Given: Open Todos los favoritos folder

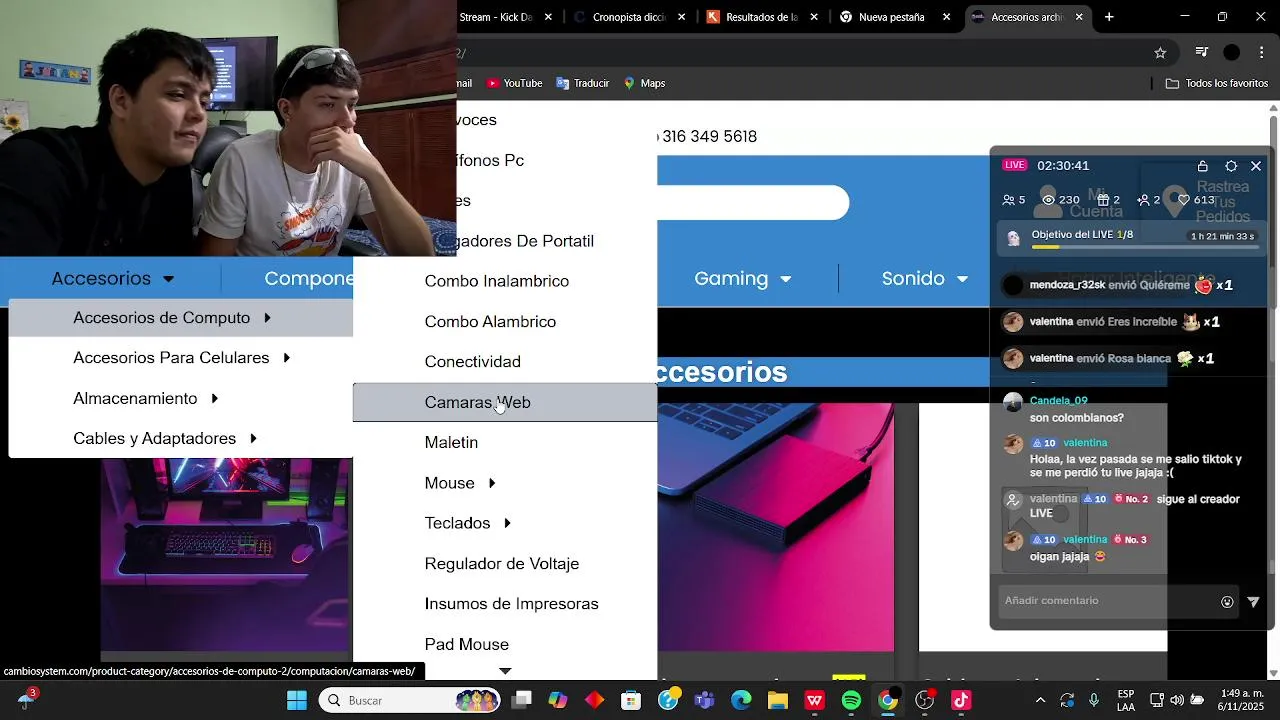Looking at the screenshot, I should pyautogui.click(x=1217, y=83).
